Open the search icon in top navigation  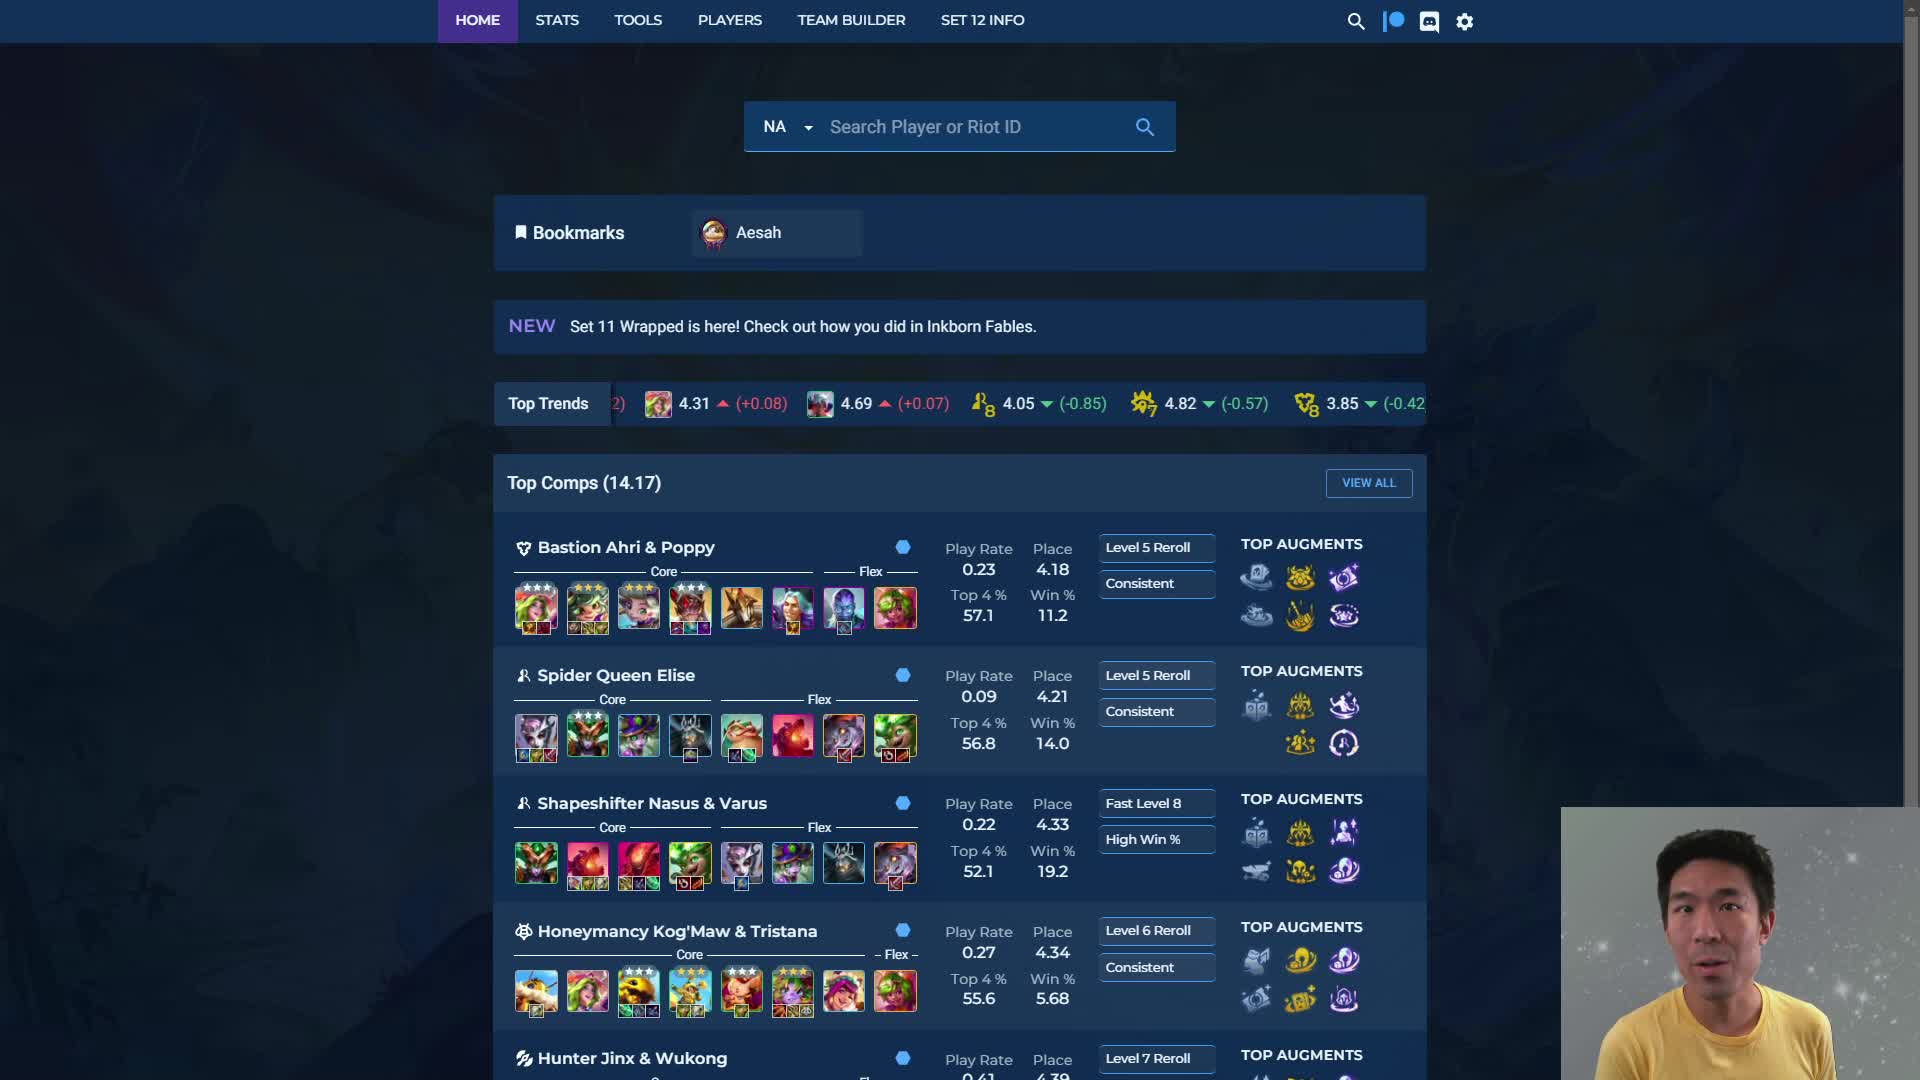point(1355,21)
